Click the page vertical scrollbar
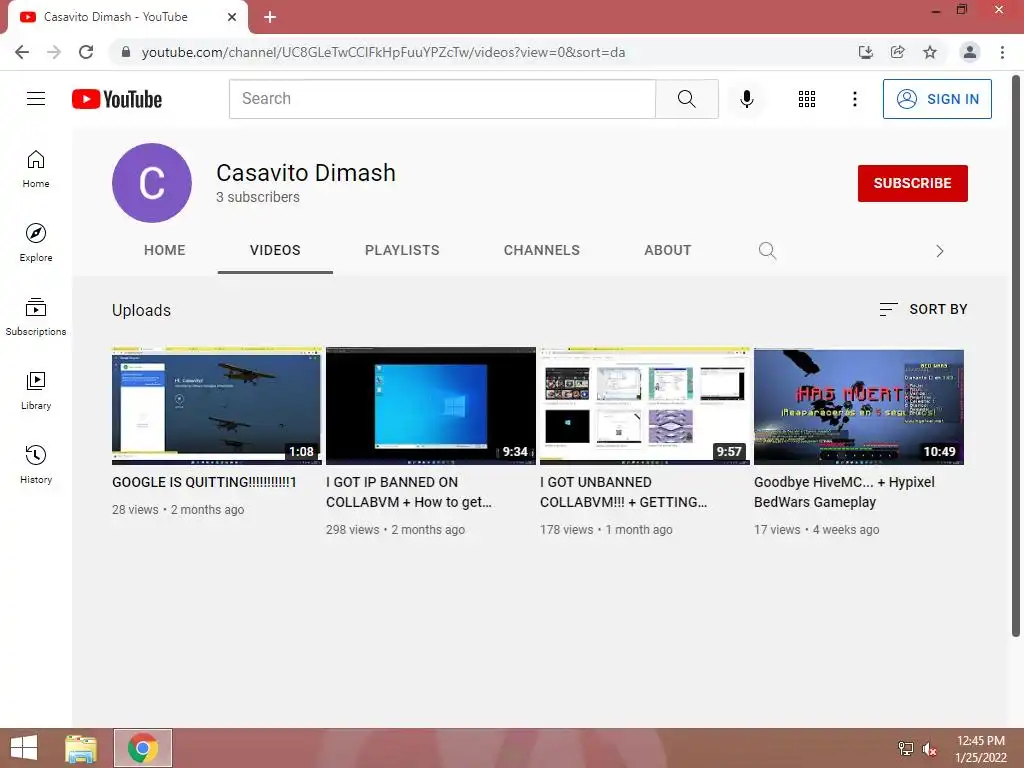The image size is (1024, 768). coord(1016,356)
